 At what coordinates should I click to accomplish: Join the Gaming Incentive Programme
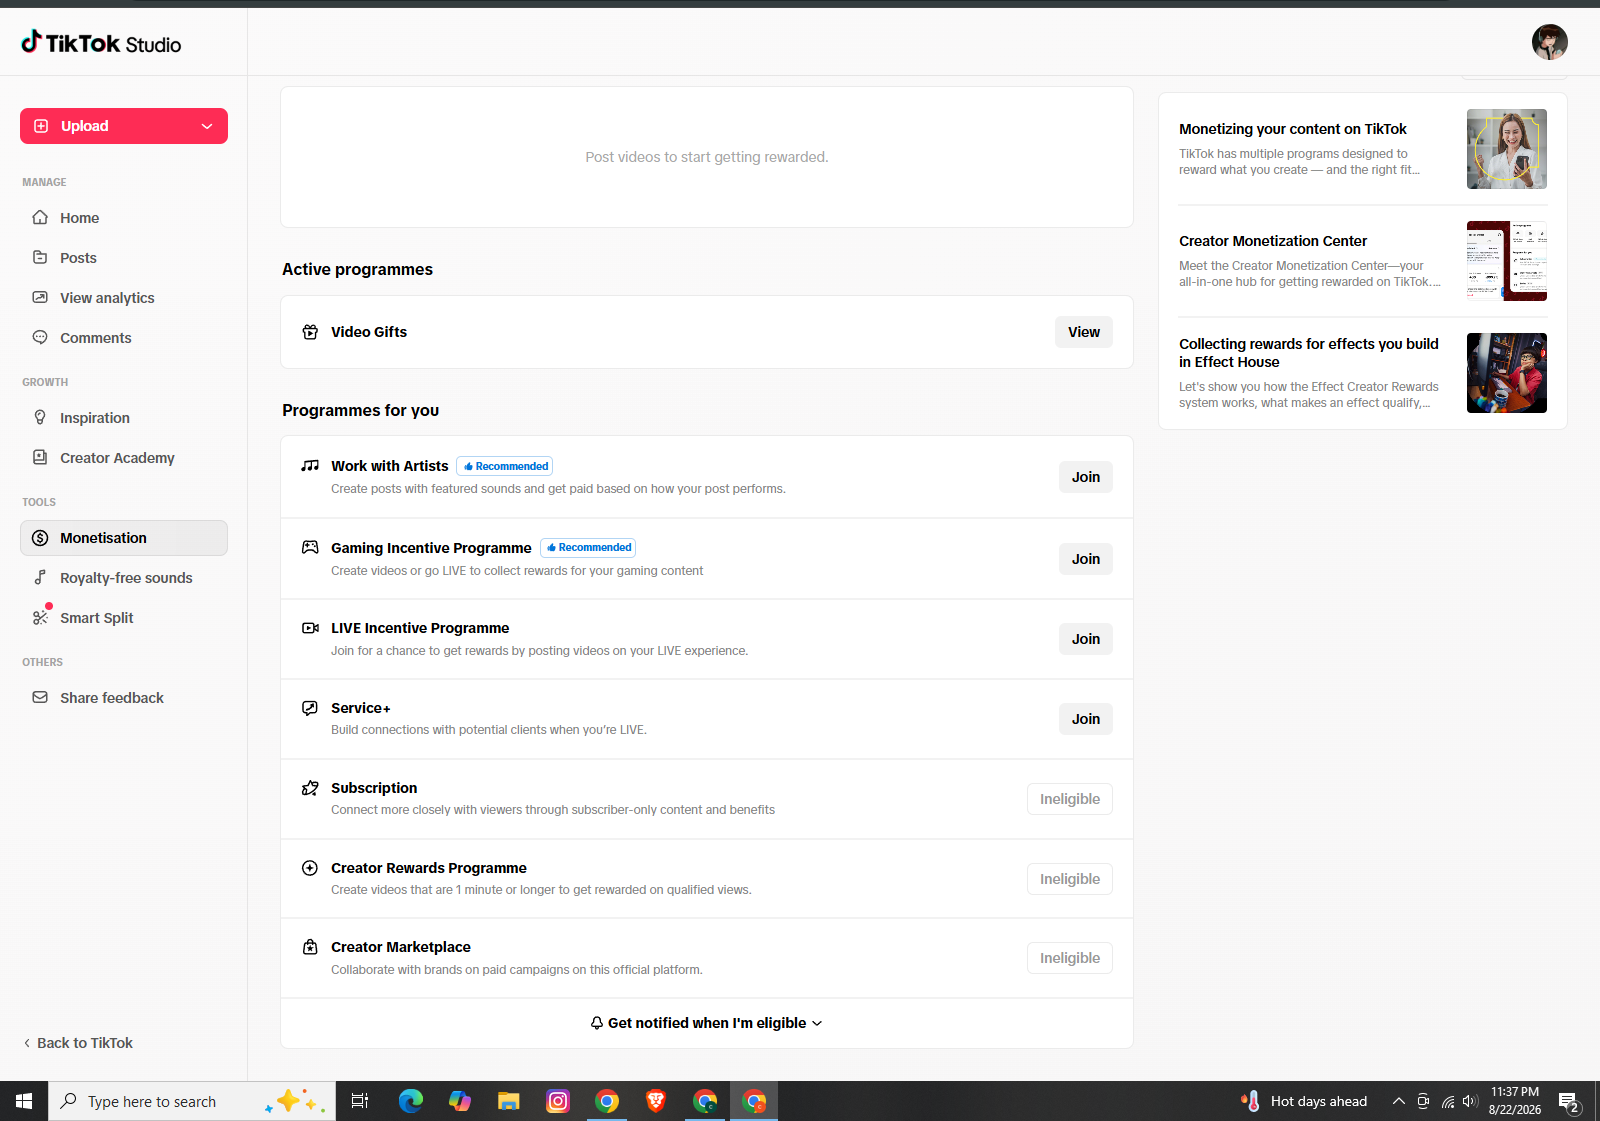[1086, 559]
